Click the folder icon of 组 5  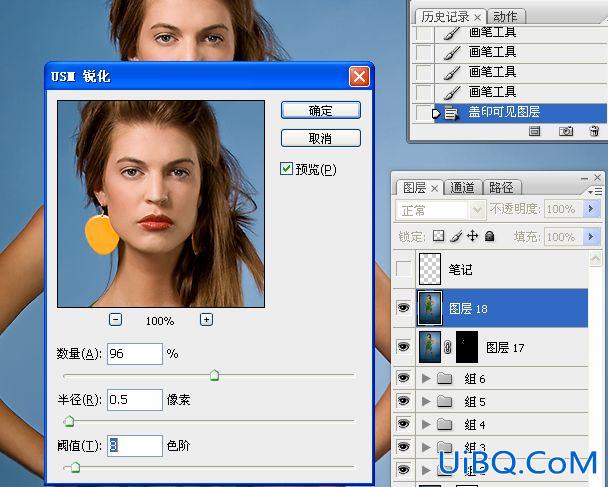pos(444,401)
